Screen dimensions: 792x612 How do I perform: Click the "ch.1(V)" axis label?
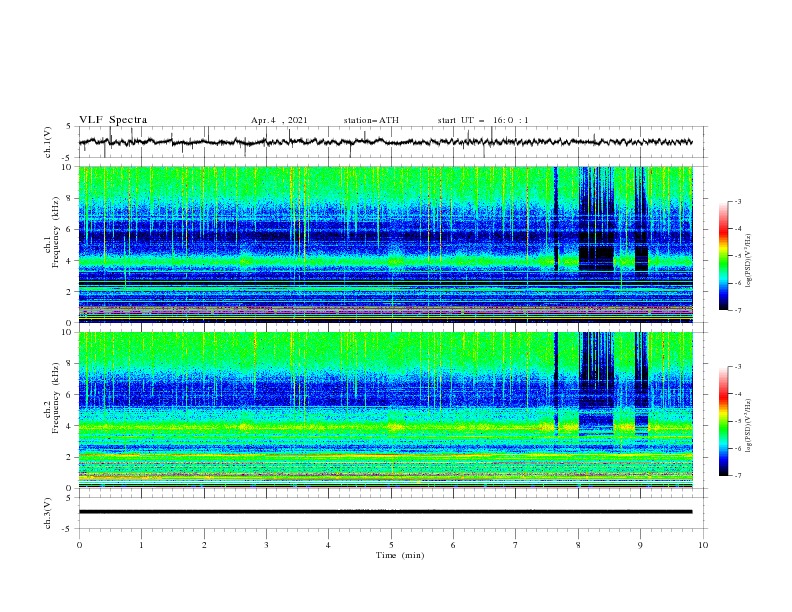(48, 142)
